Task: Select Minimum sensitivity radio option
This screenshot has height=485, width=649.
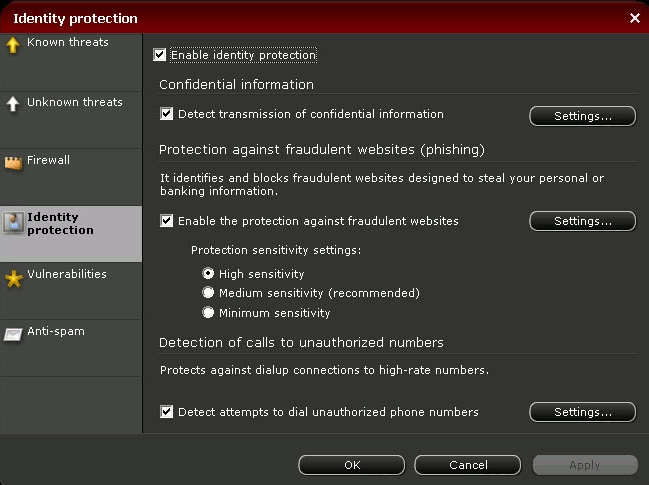Action: tap(208, 312)
